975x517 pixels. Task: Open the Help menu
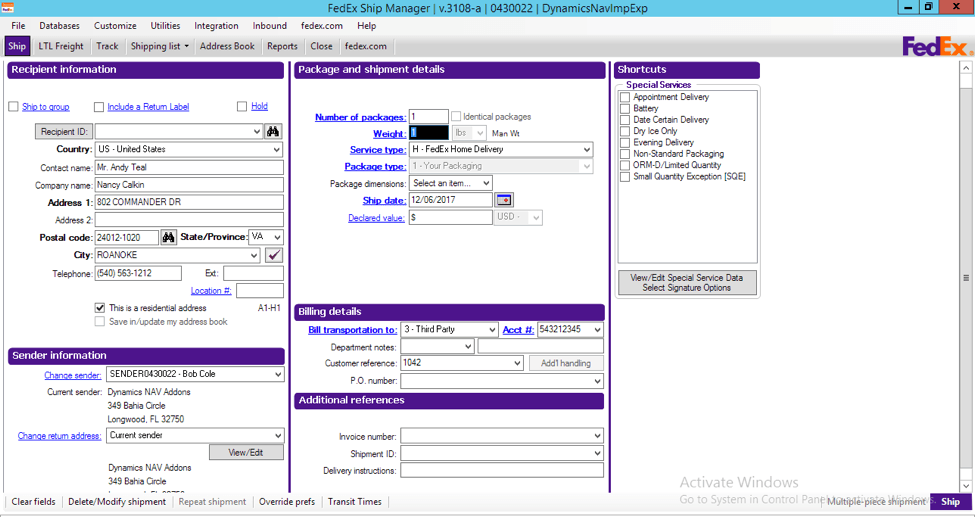[367, 26]
